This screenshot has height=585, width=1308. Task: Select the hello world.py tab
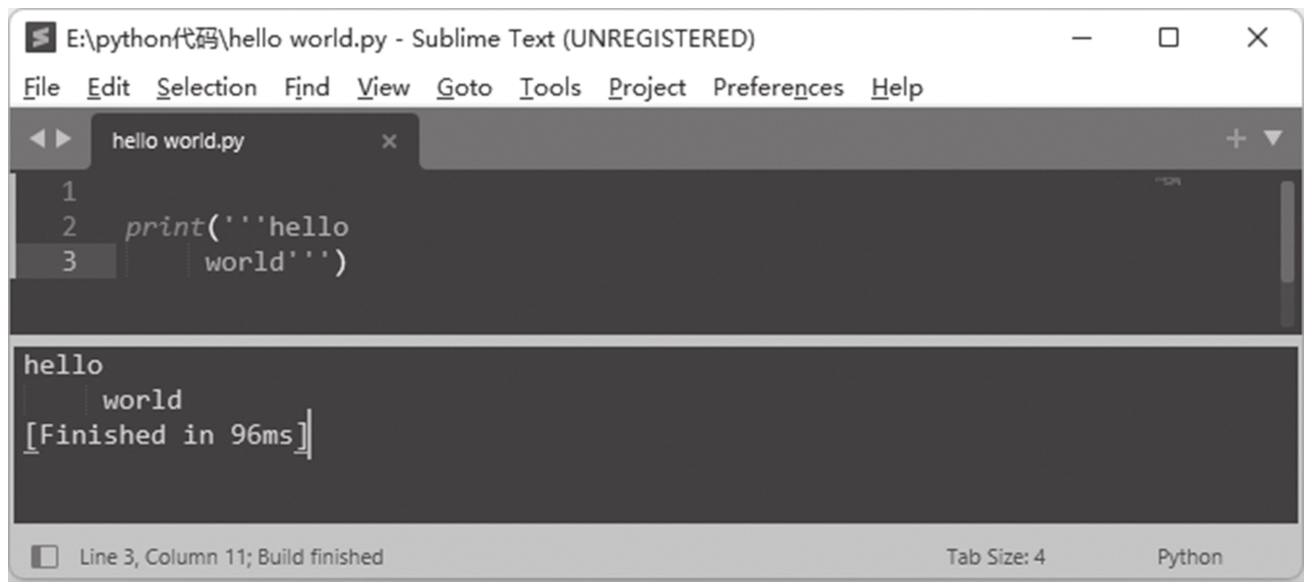178,141
